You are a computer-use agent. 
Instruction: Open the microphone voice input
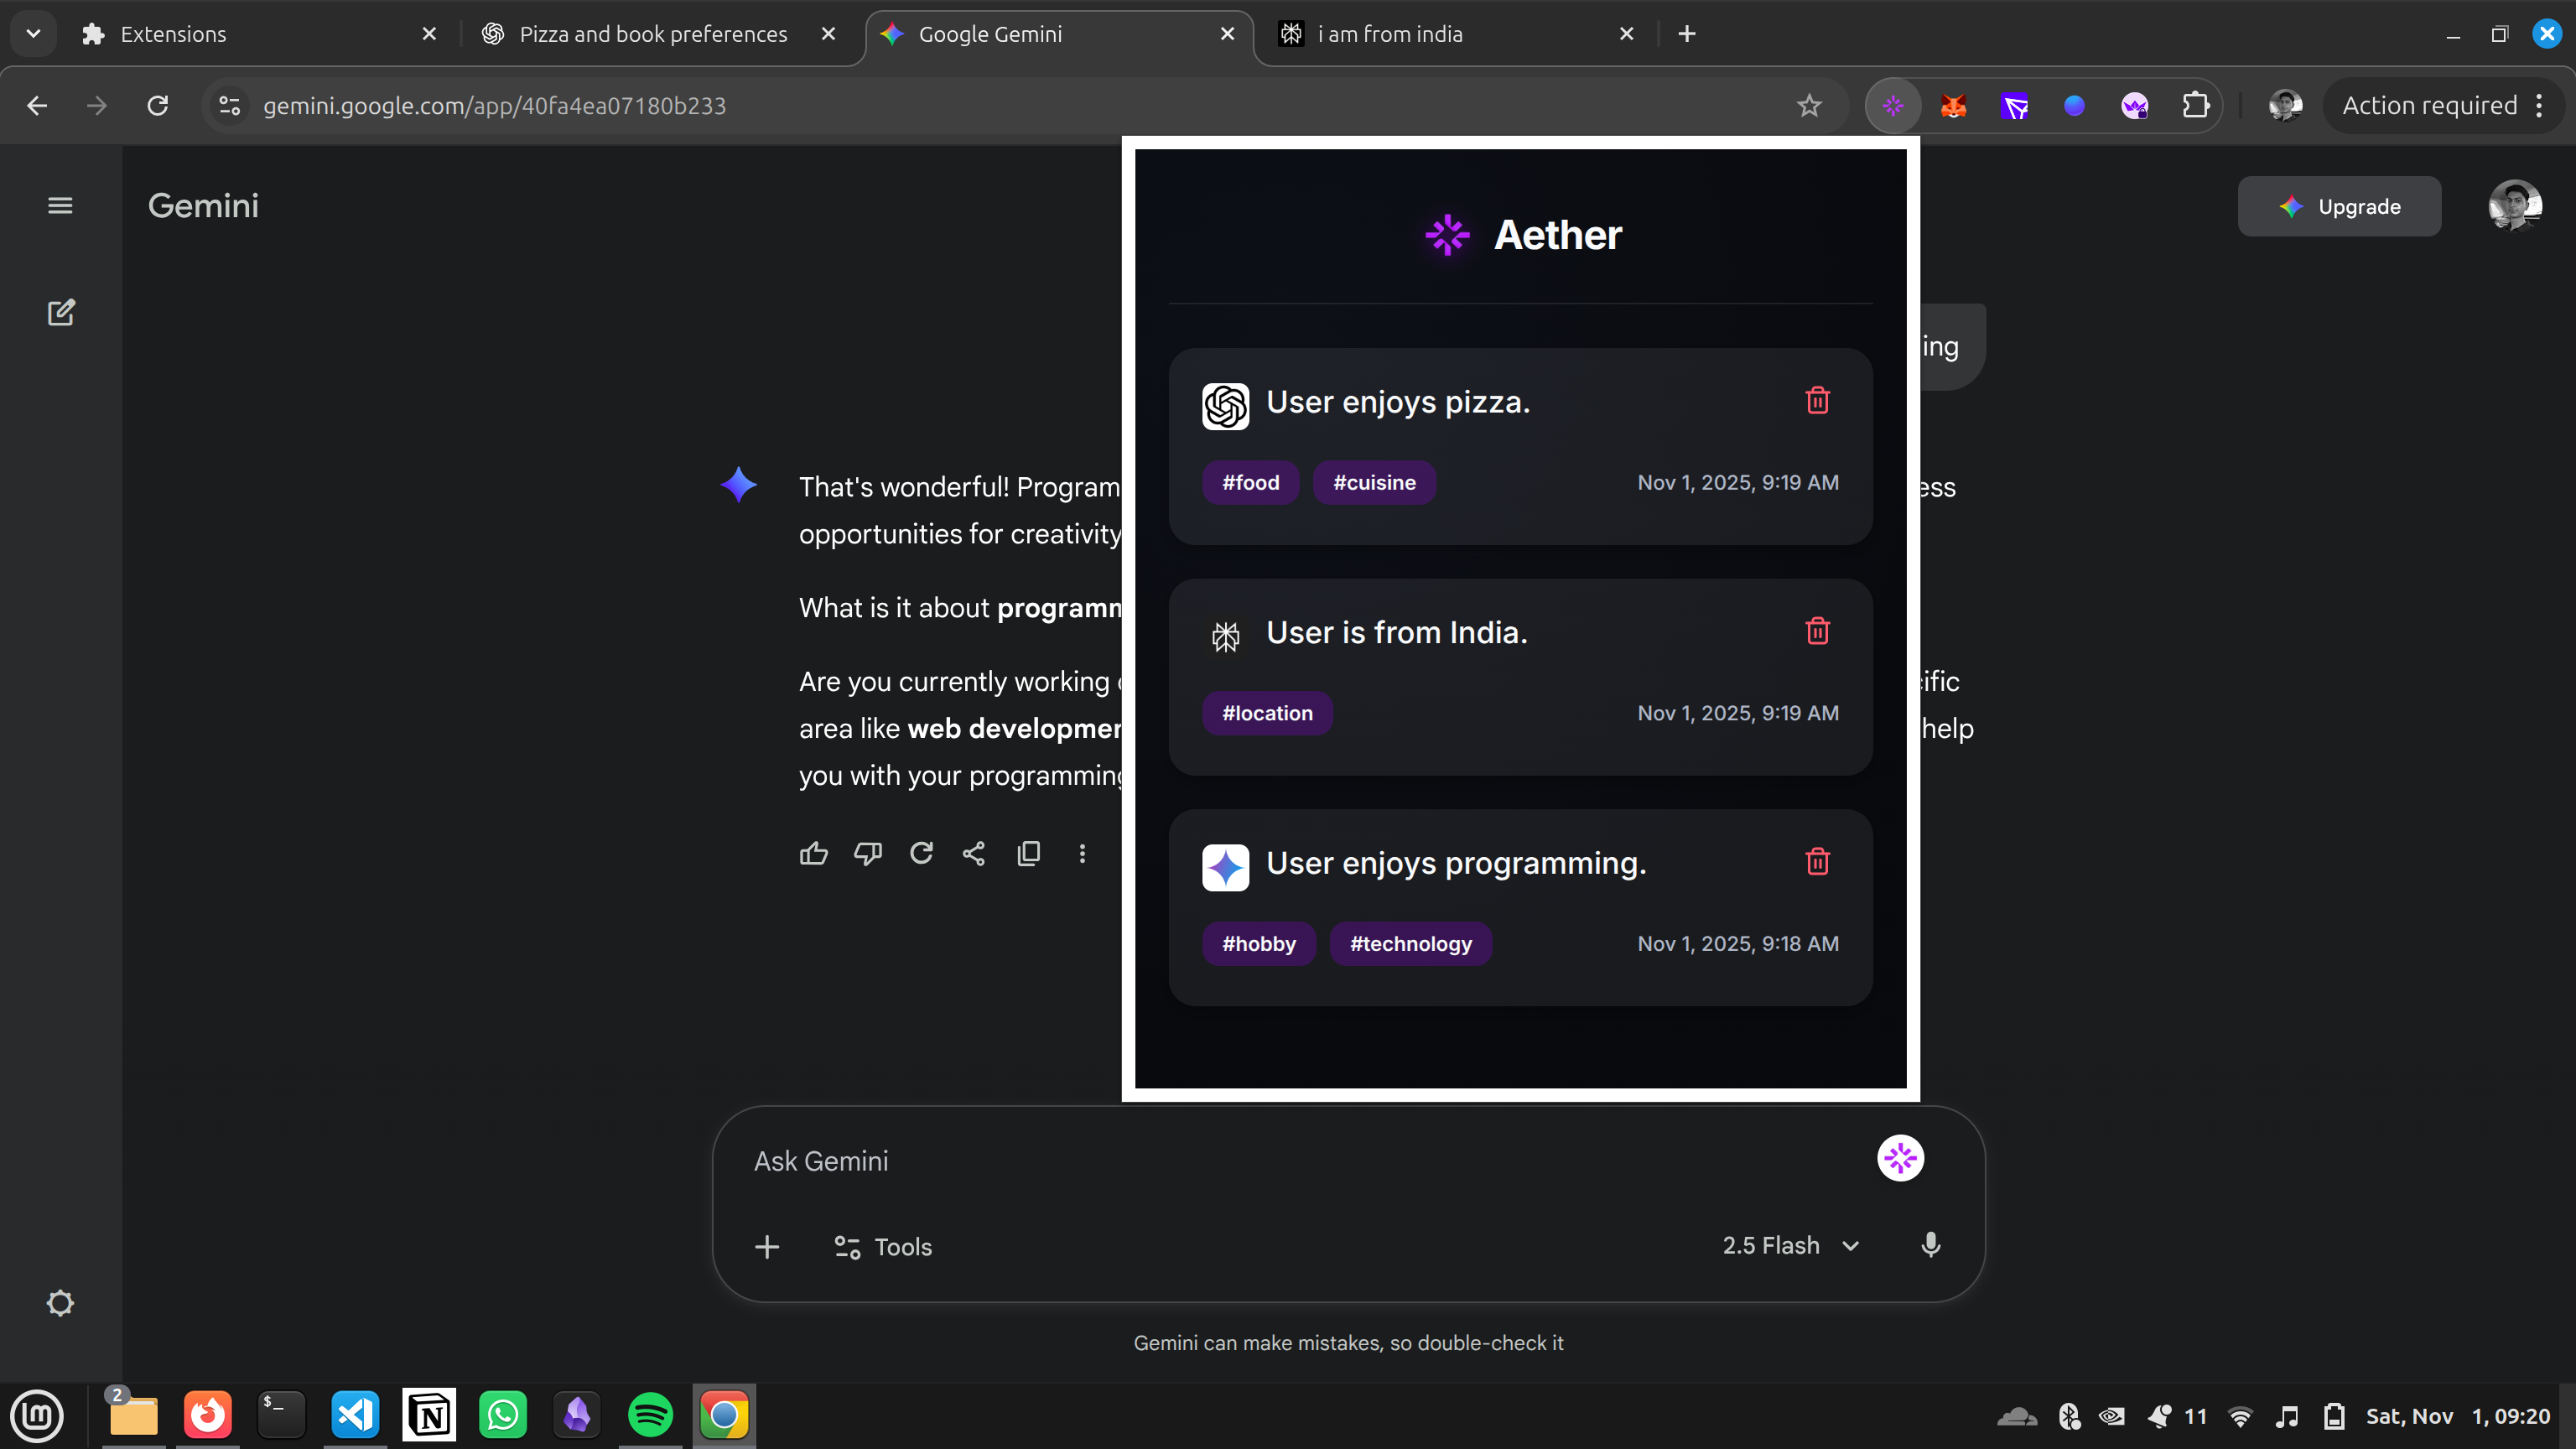pos(1930,1245)
